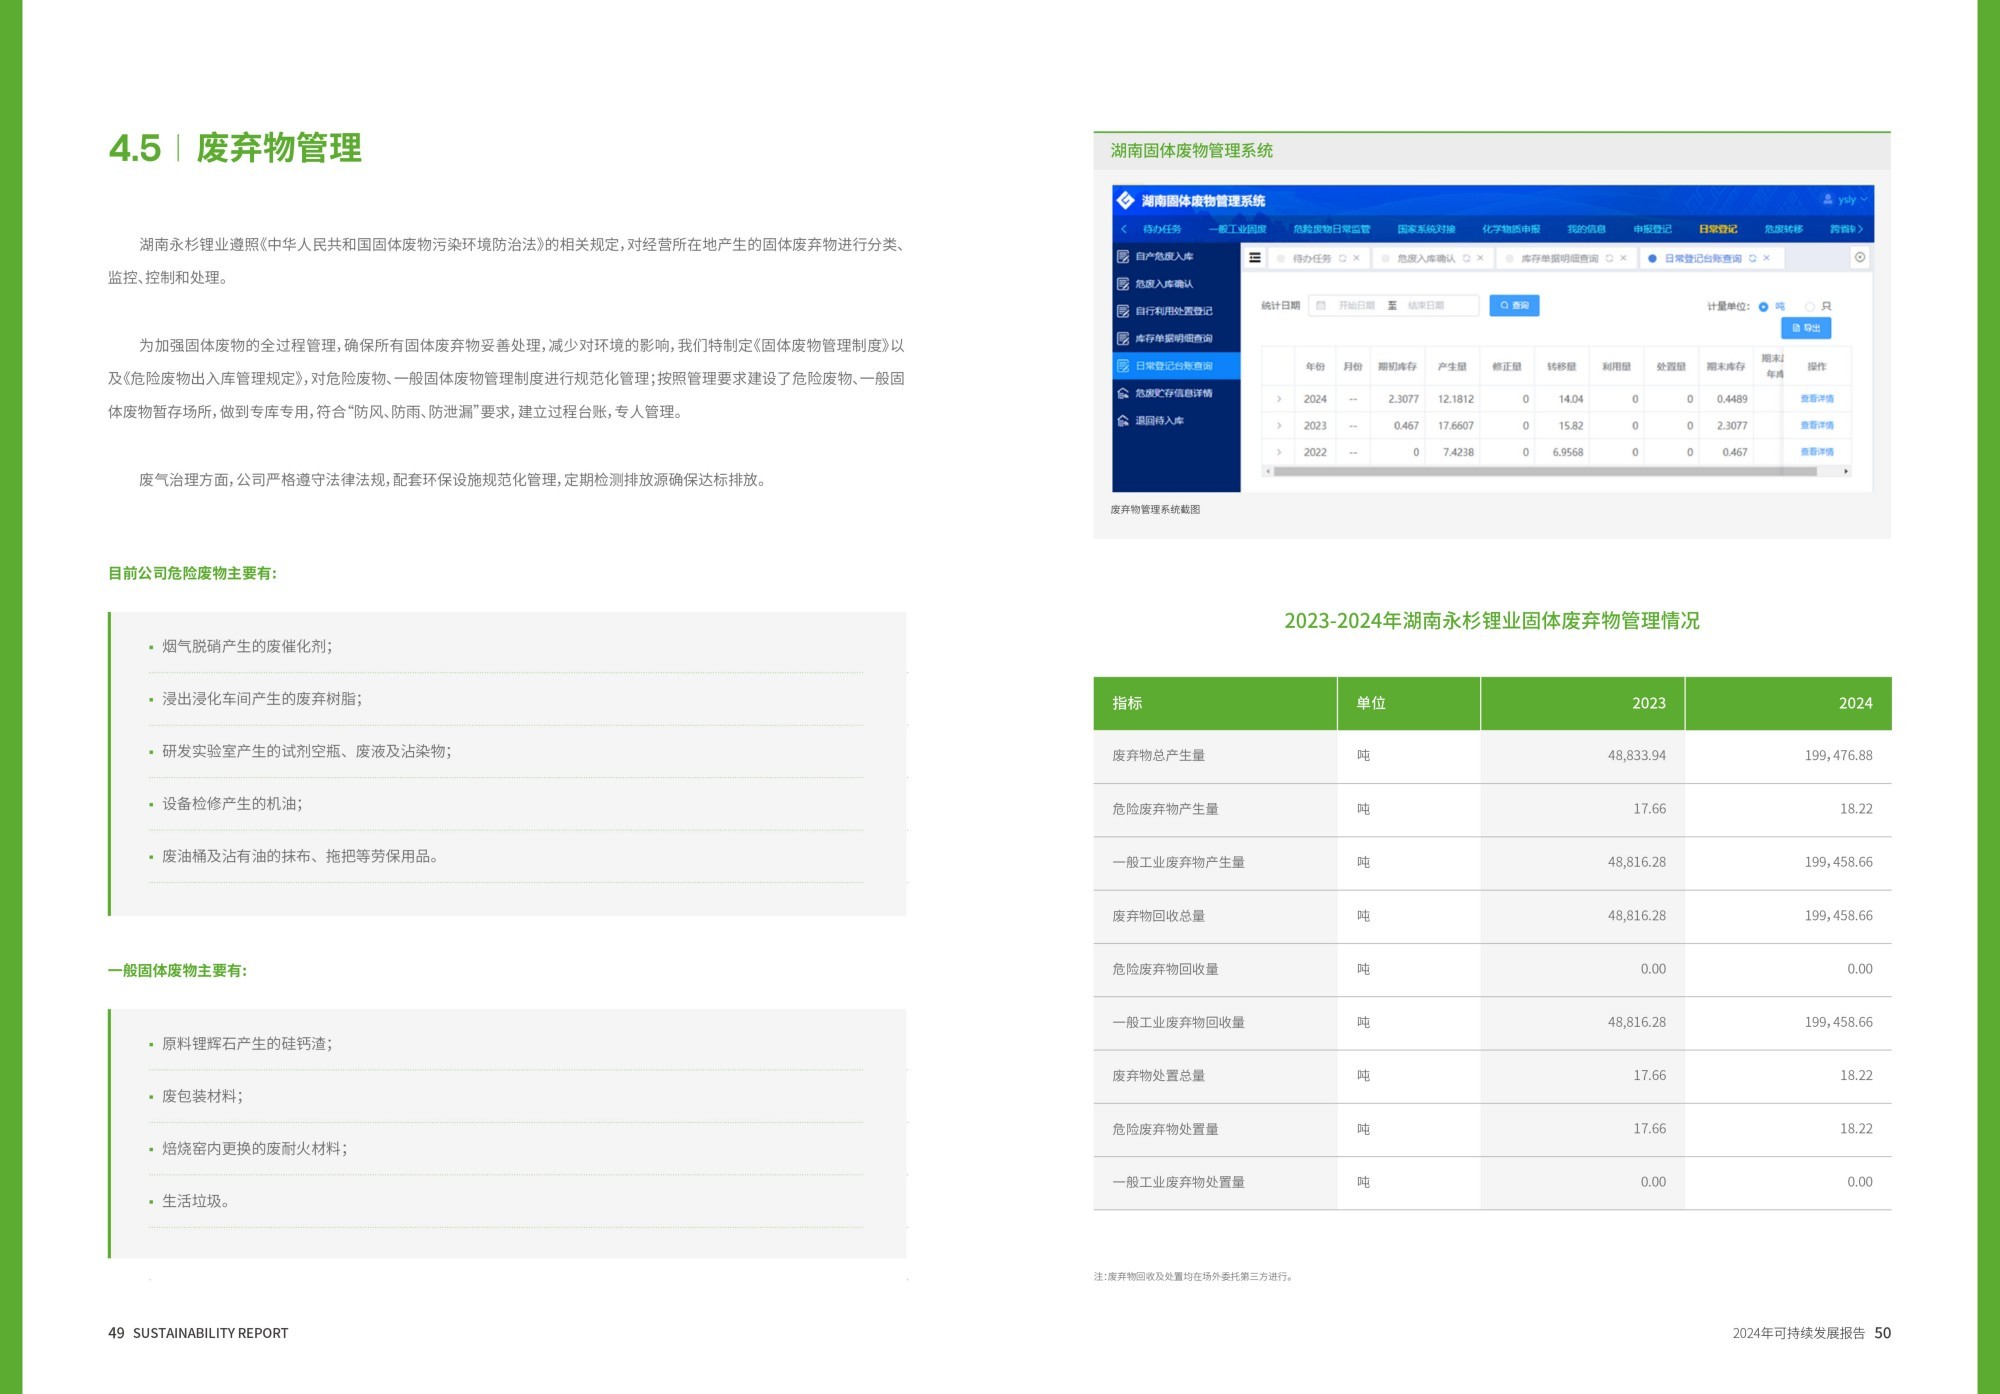Open 危废转移 in the top navigation
Viewport: 2000px width, 1394px height.
pyautogui.click(x=1784, y=229)
